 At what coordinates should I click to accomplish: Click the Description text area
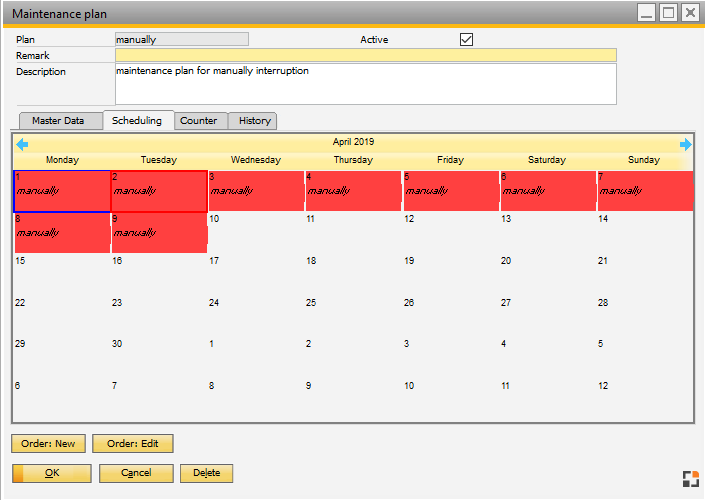[x=365, y=84]
